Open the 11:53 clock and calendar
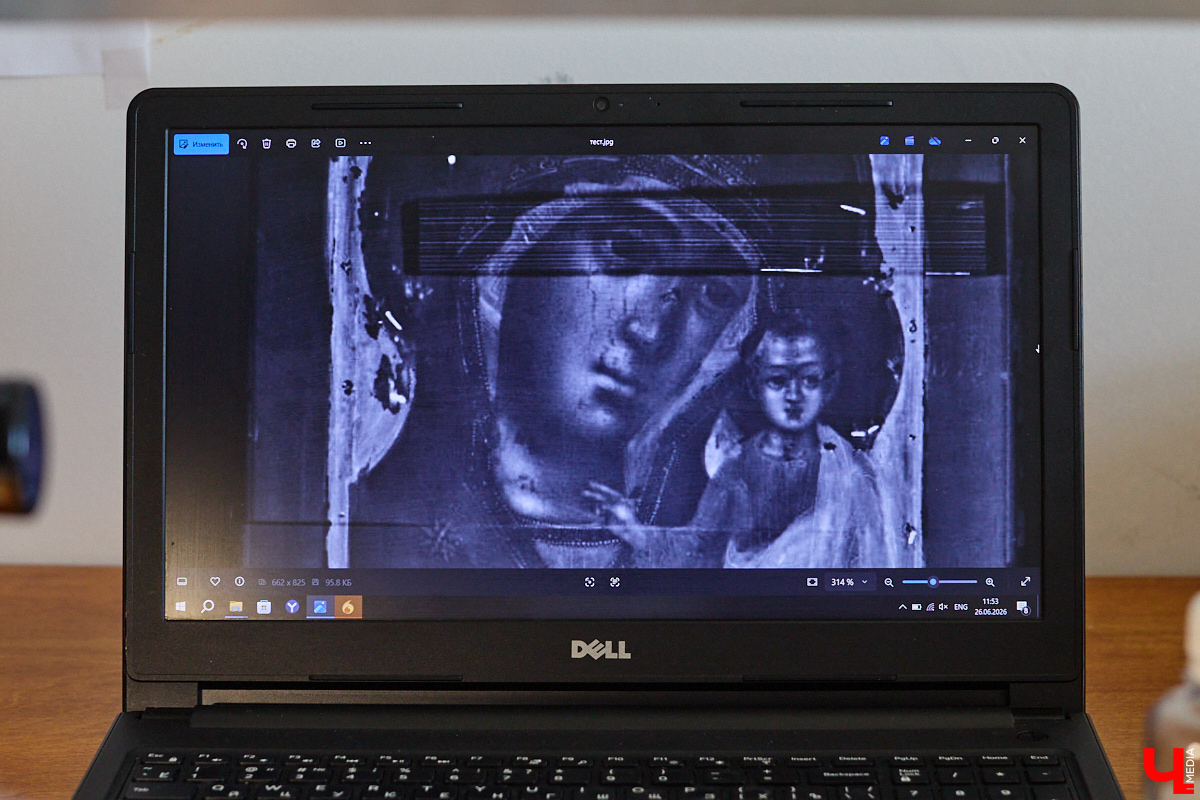 pos(990,607)
